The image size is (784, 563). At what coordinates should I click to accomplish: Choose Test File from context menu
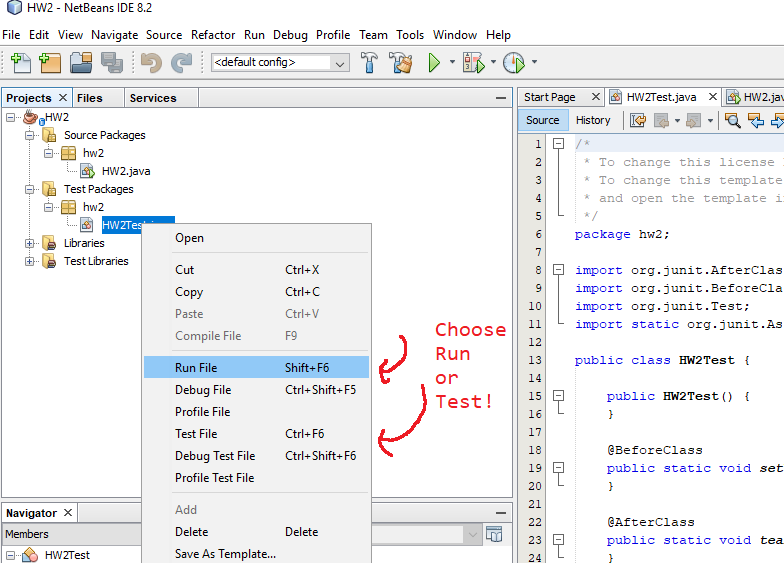pos(256,434)
